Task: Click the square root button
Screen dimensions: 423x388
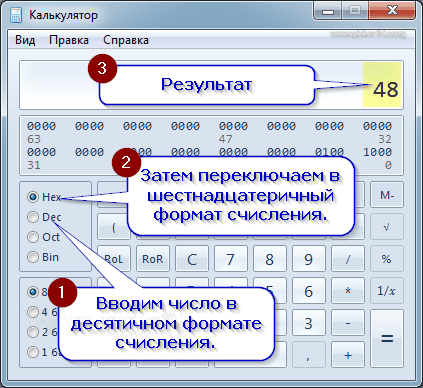Action: 387,227
